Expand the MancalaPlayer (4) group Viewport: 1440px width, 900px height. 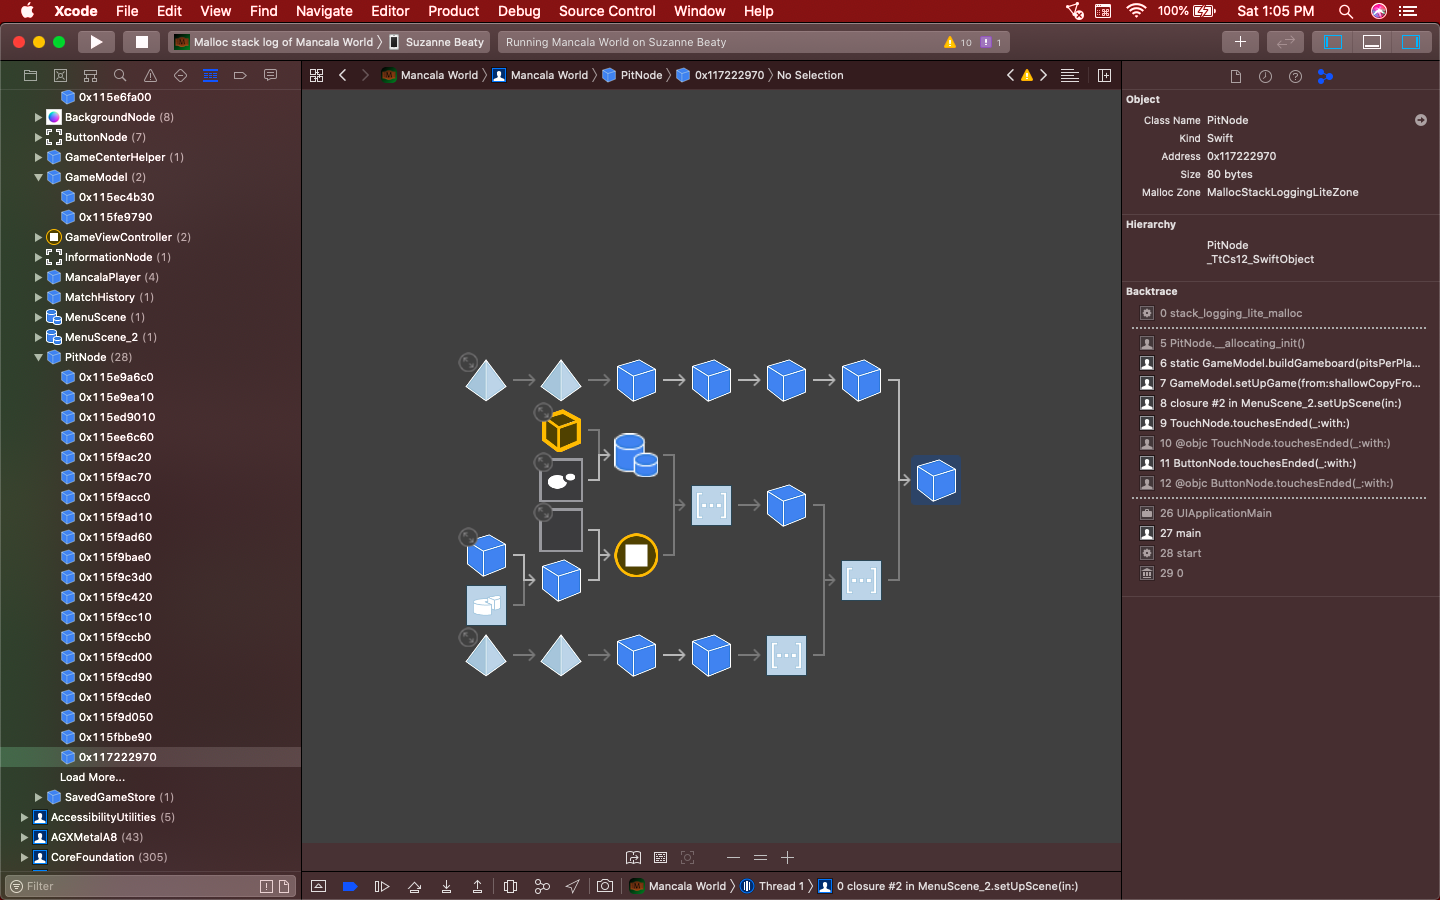38,277
